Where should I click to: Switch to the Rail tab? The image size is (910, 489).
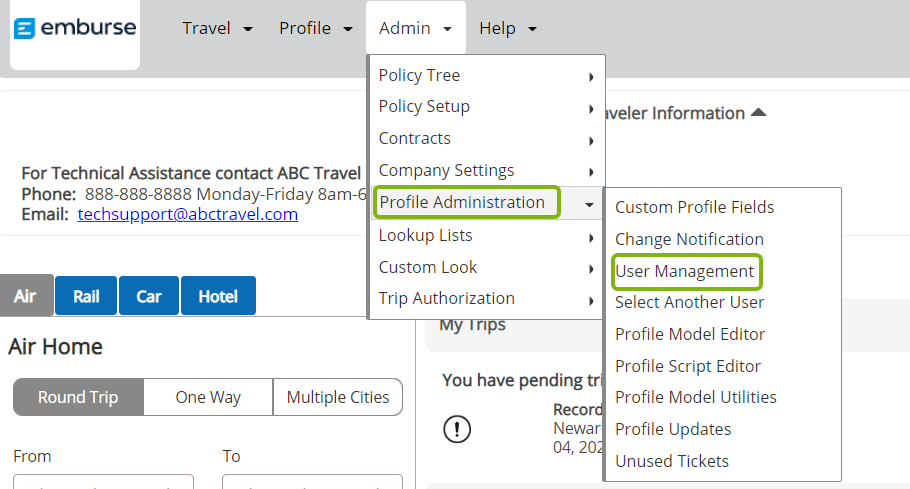pyautogui.click(x=86, y=297)
